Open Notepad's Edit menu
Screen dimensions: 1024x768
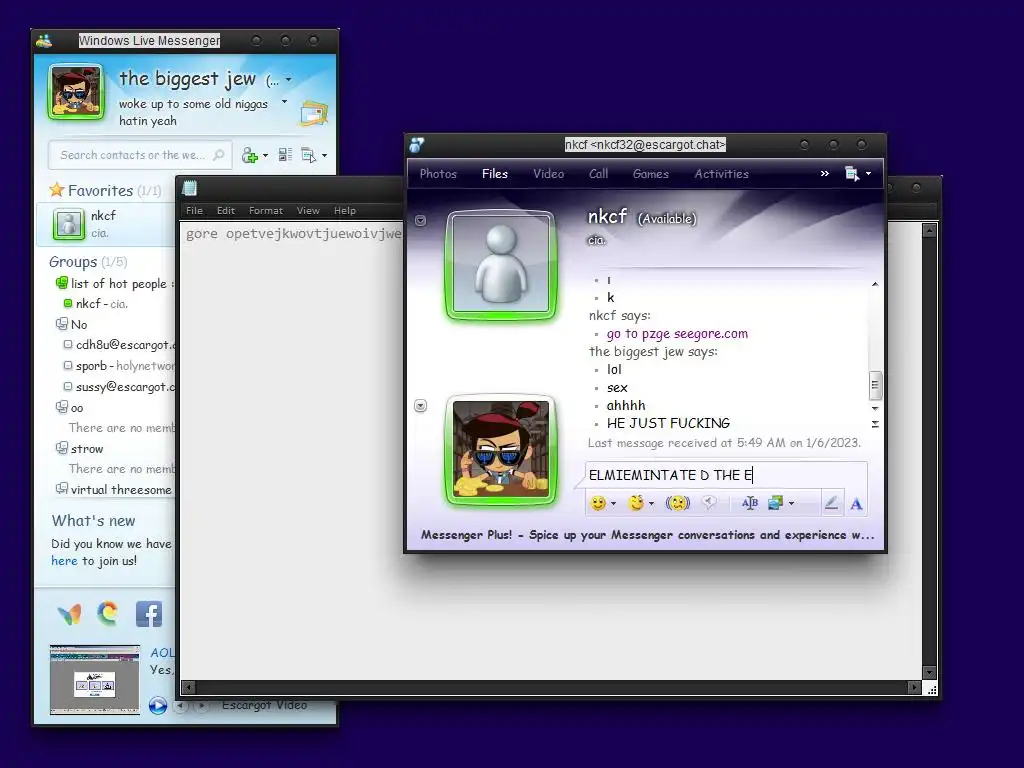[226, 210]
